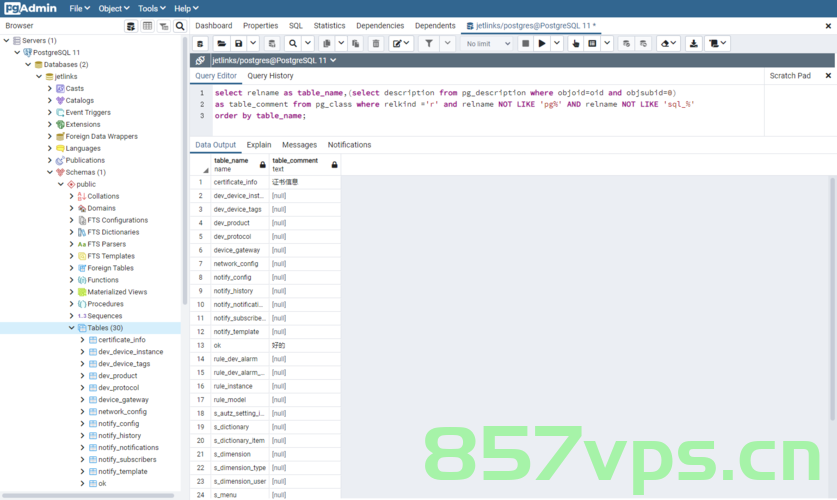Open the Find options dropdown arrow
837x500 pixels.
pos(308,44)
